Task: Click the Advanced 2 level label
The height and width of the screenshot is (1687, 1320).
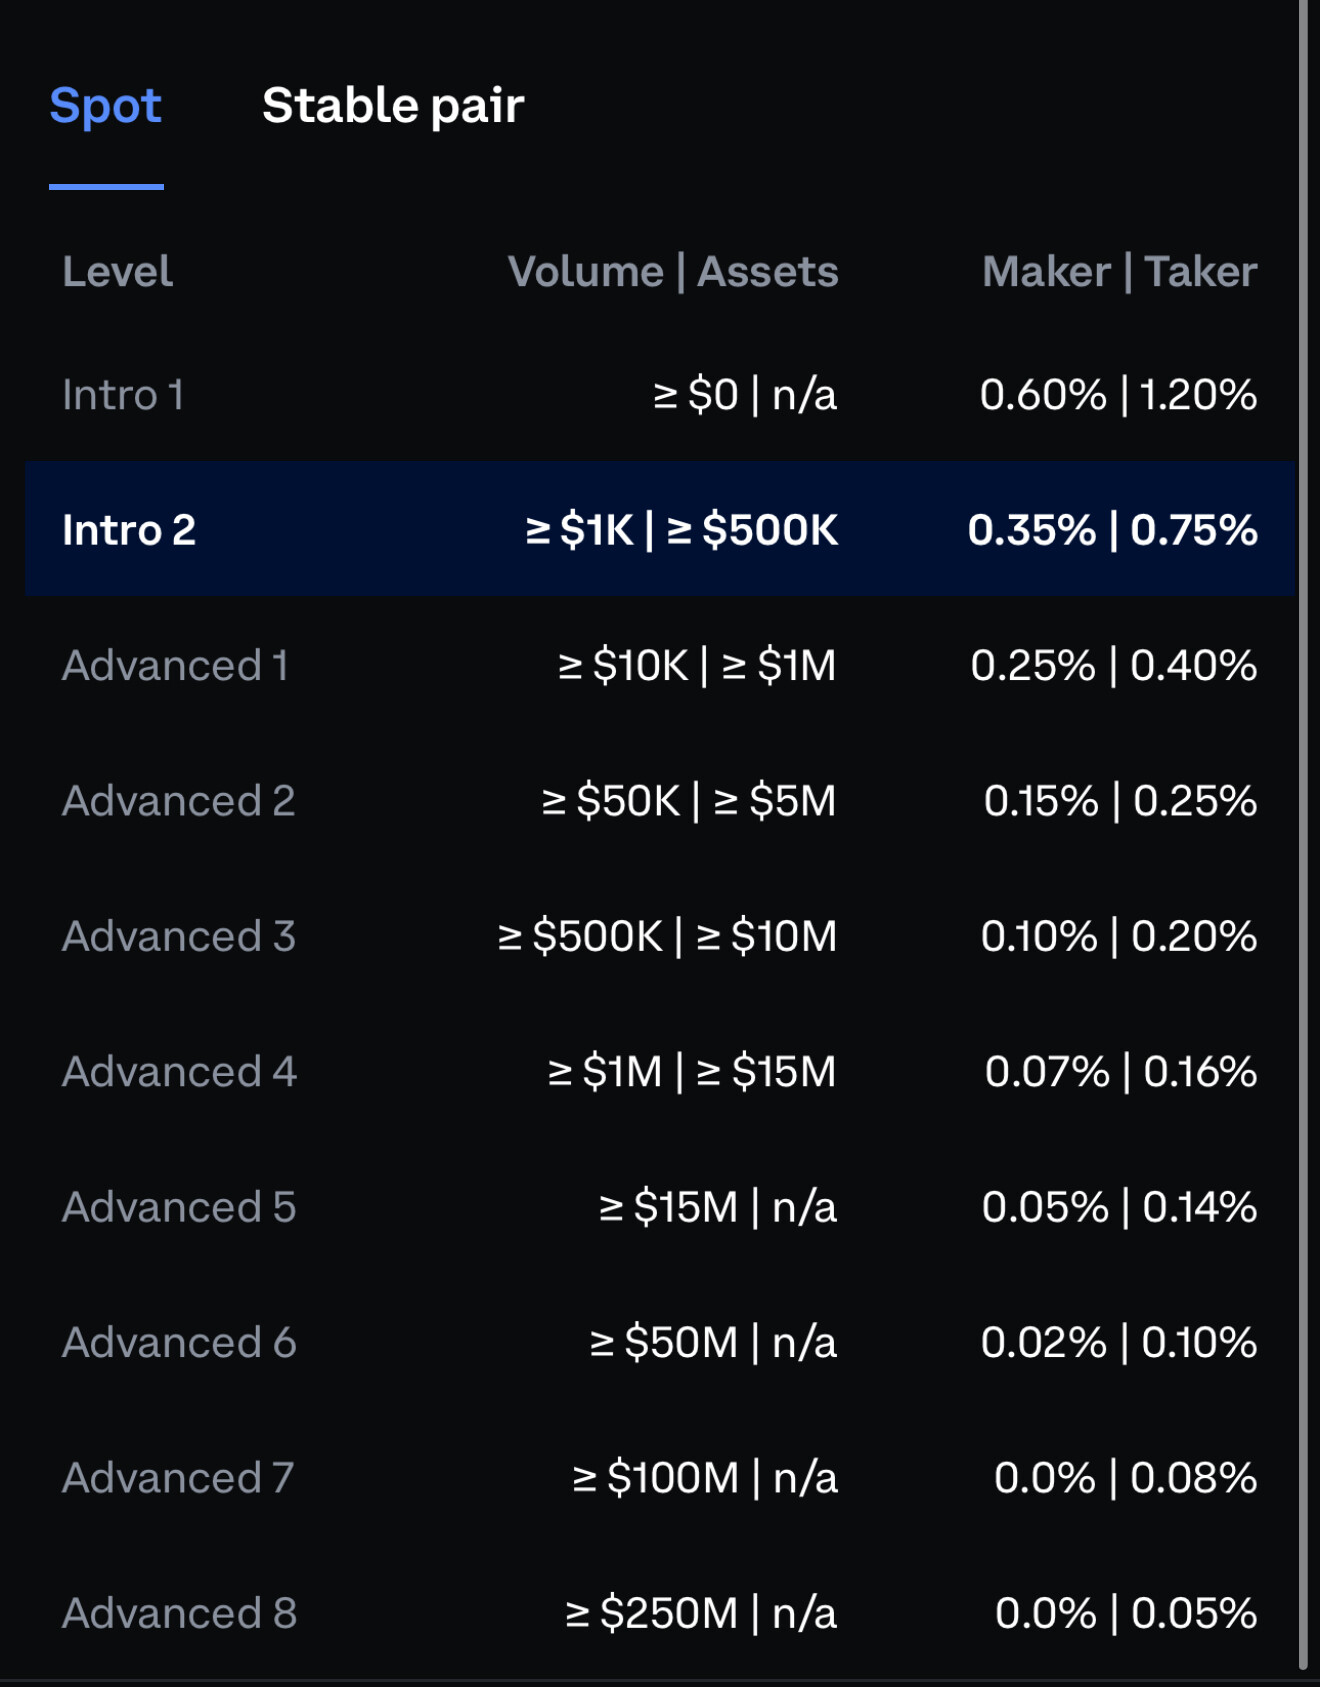Action: point(179,801)
